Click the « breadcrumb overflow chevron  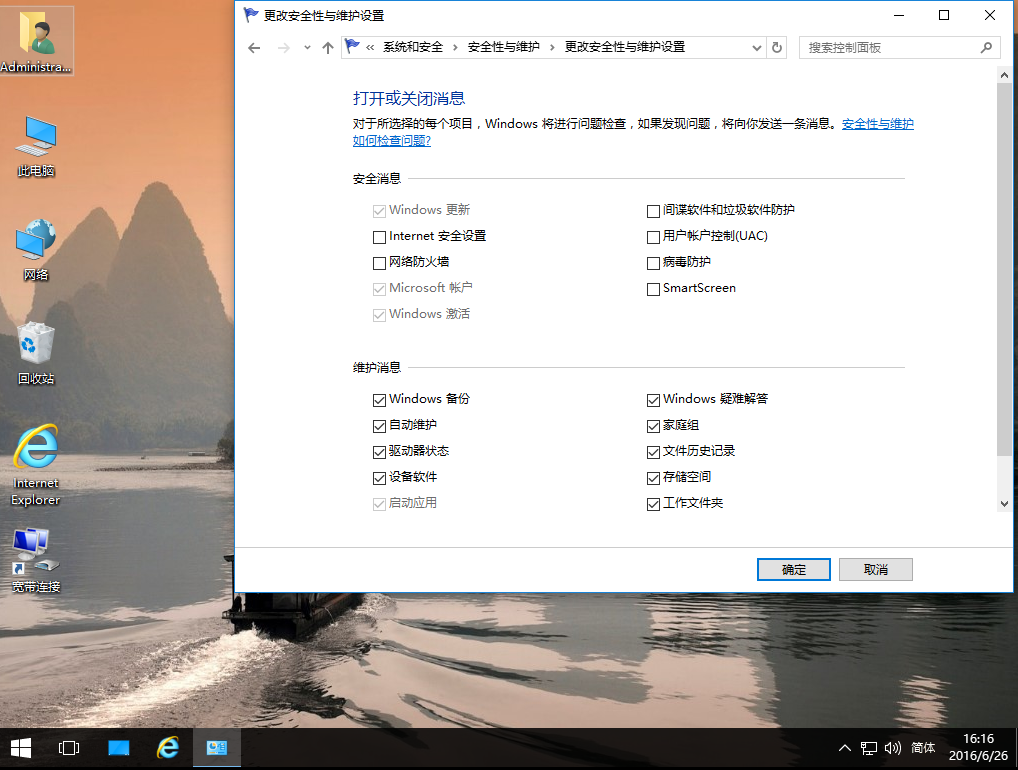pos(370,47)
